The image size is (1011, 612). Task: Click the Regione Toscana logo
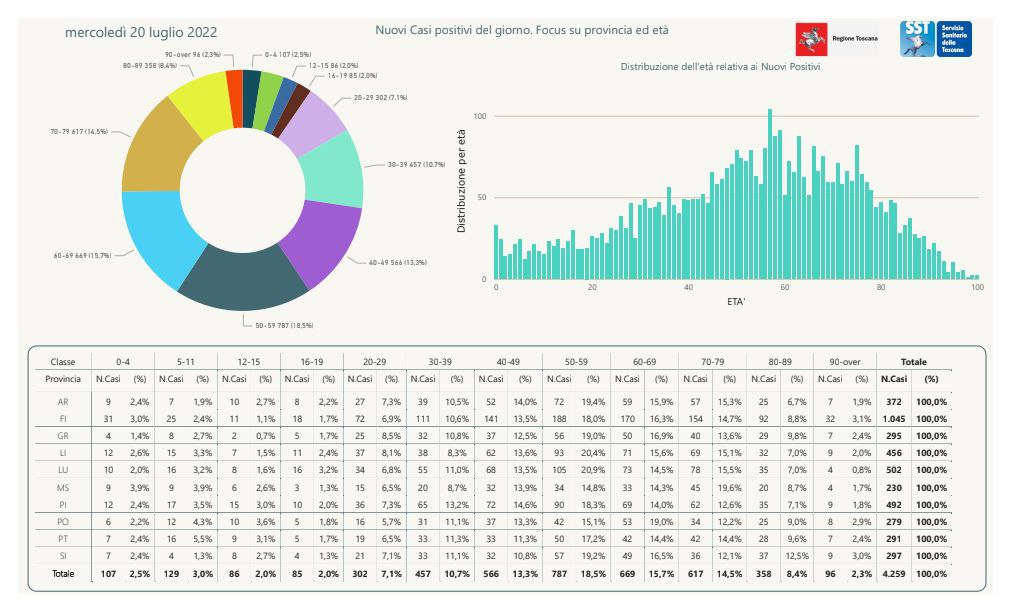(x=838, y=39)
